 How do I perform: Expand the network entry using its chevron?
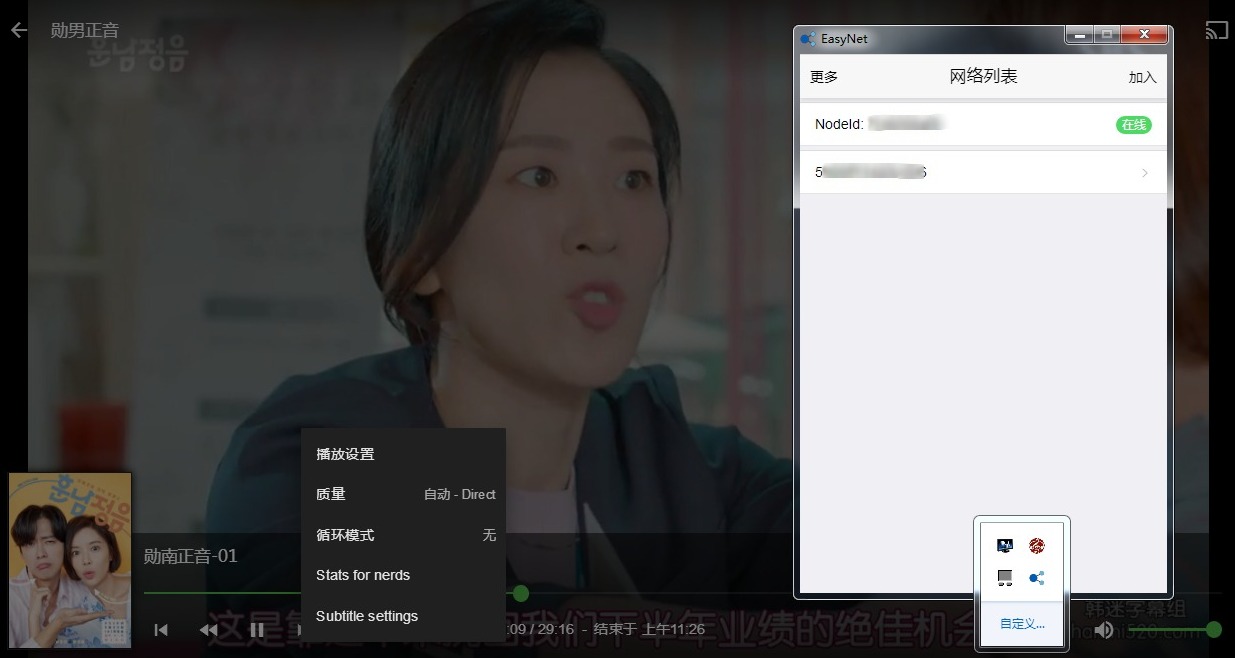pos(1145,172)
